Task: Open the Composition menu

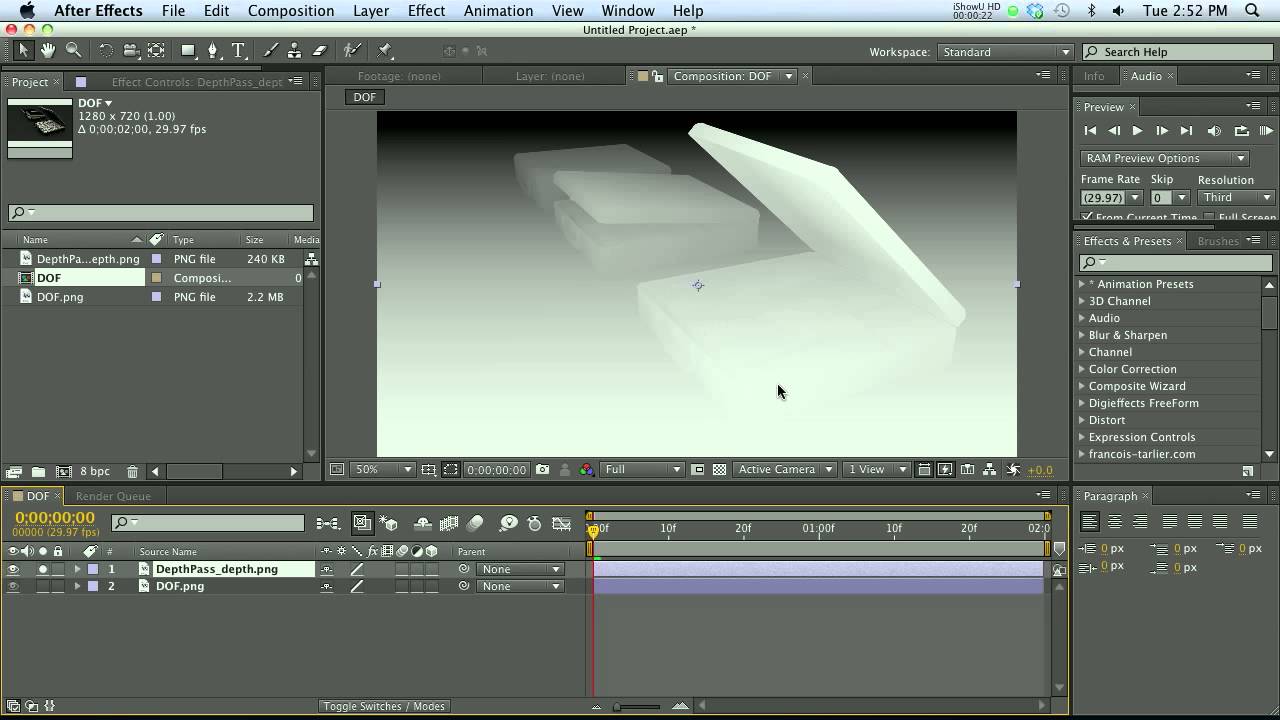Action: pos(291,10)
